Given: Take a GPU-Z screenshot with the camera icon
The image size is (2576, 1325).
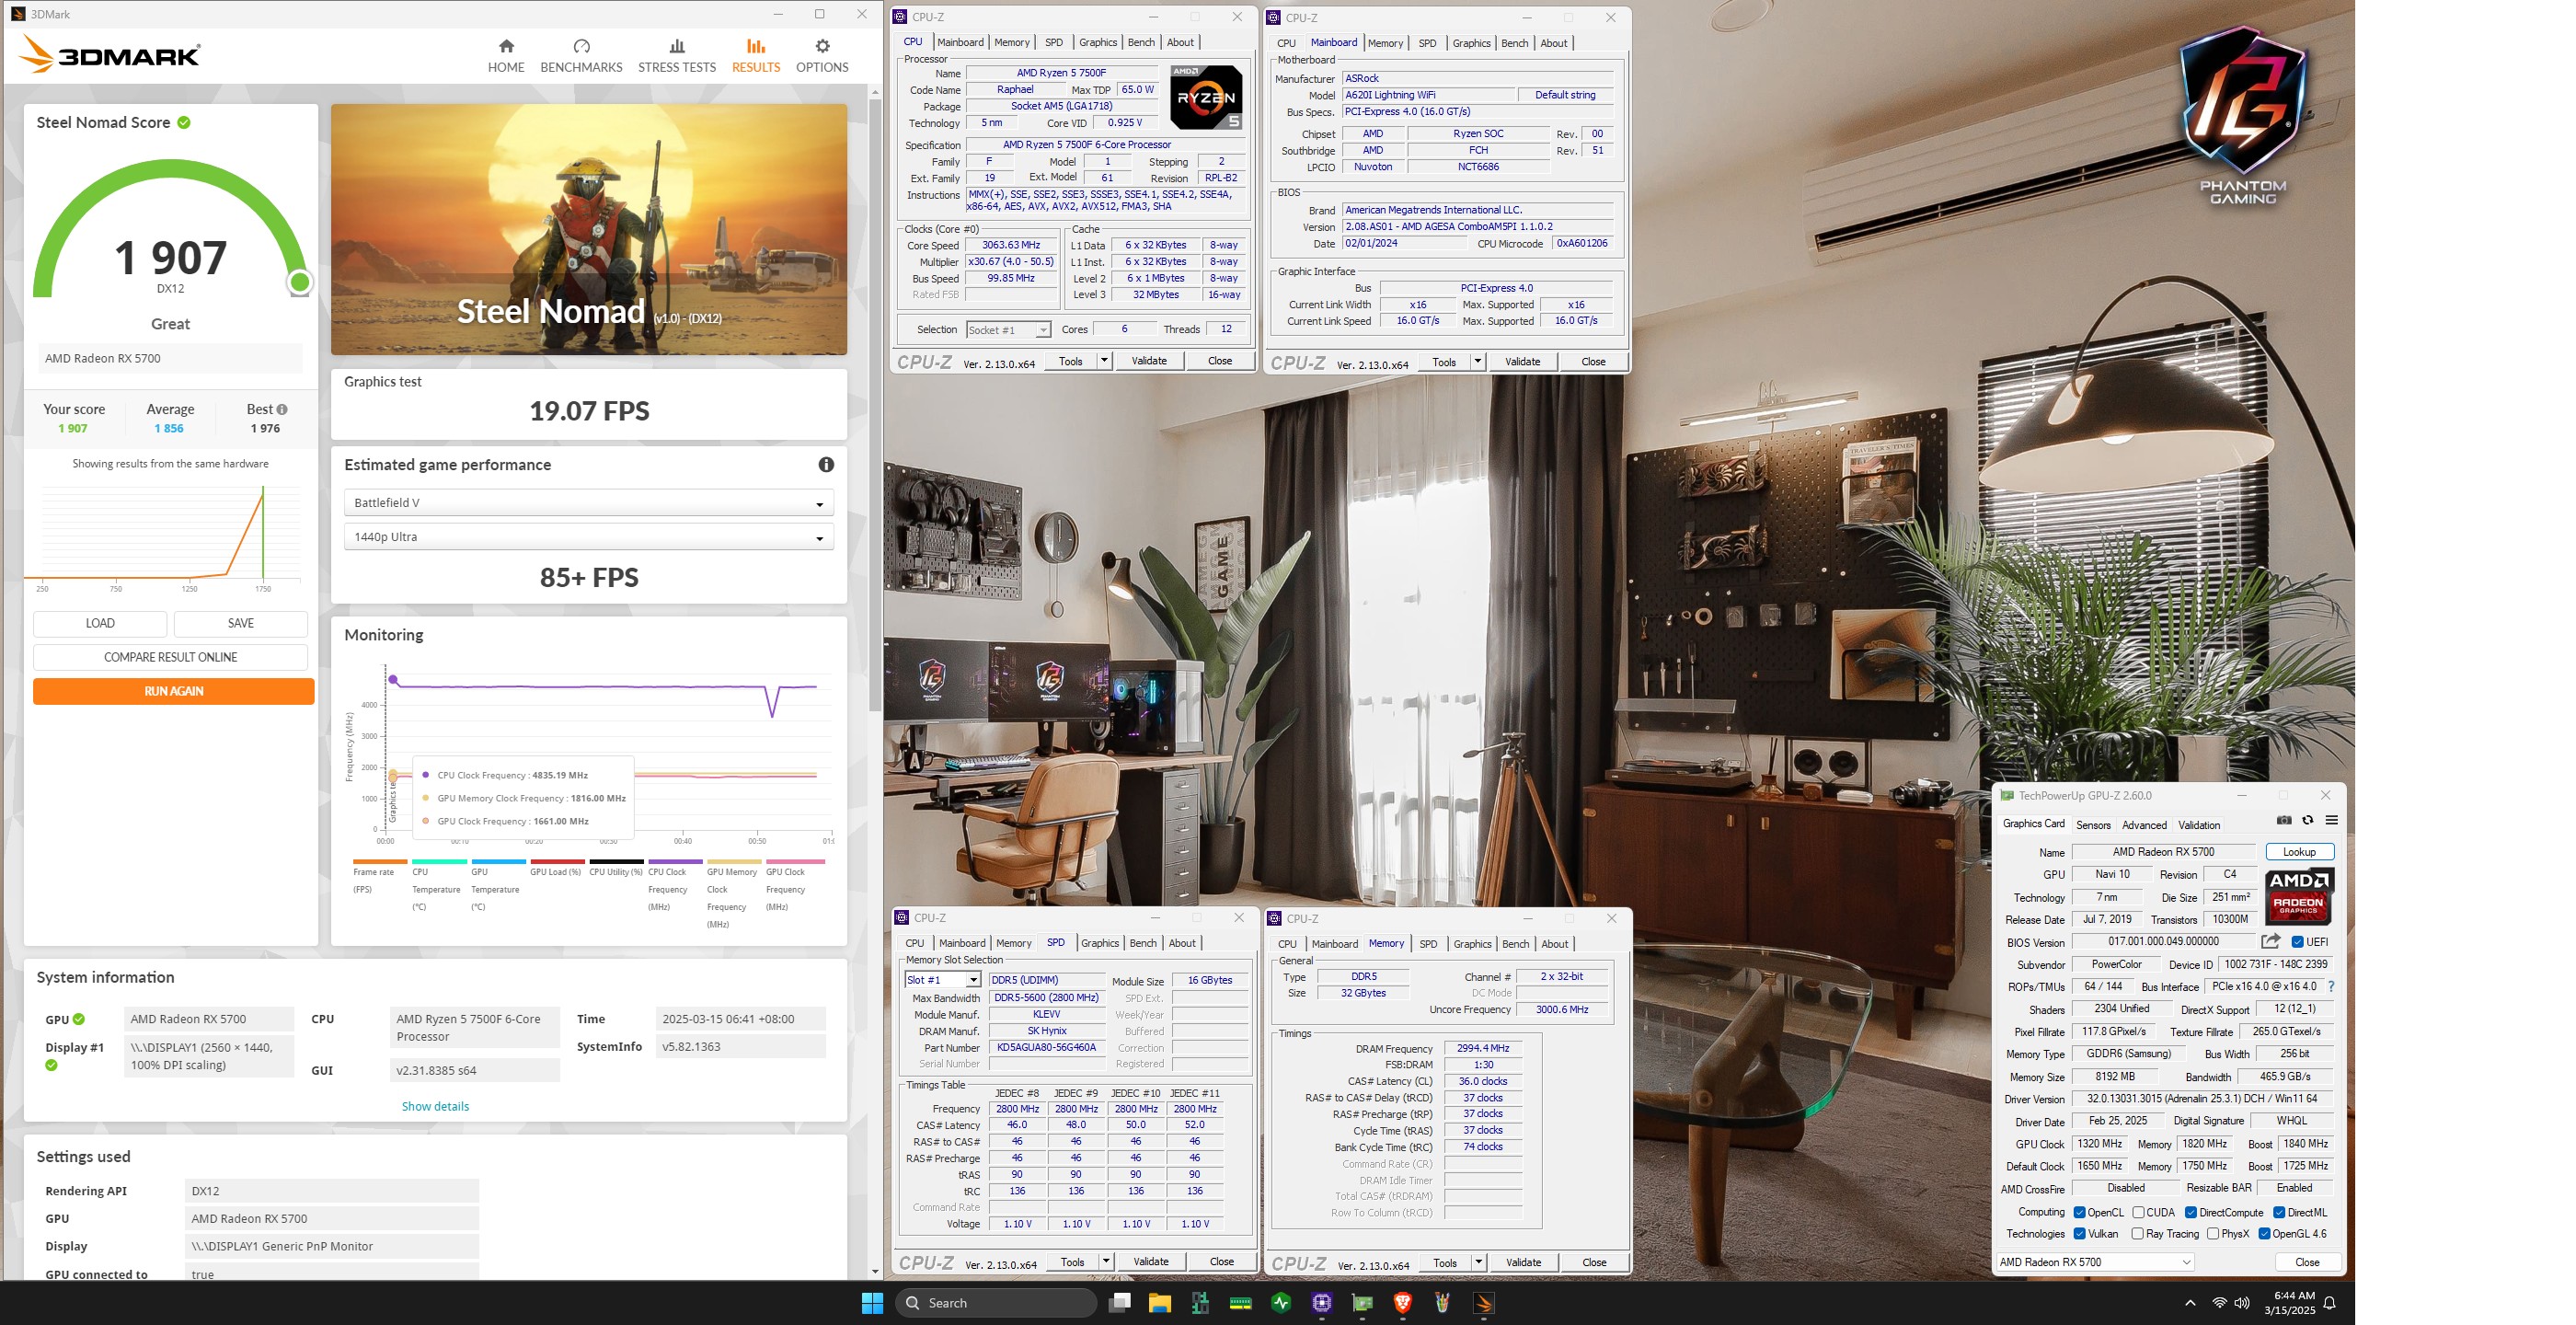Looking at the screenshot, I should pyautogui.click(x=2284, y=820).
